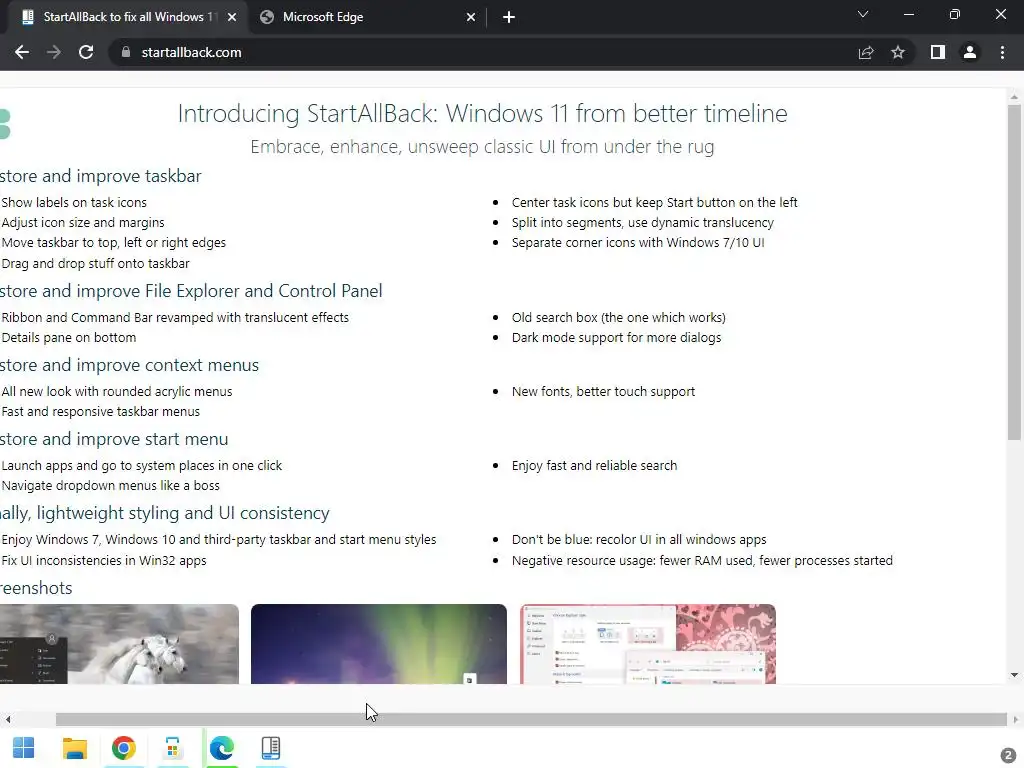Click 'Don't be blue: recolor UI' text
The image size is (1024, 768).
pyautogui.click(x=639, y=540)
